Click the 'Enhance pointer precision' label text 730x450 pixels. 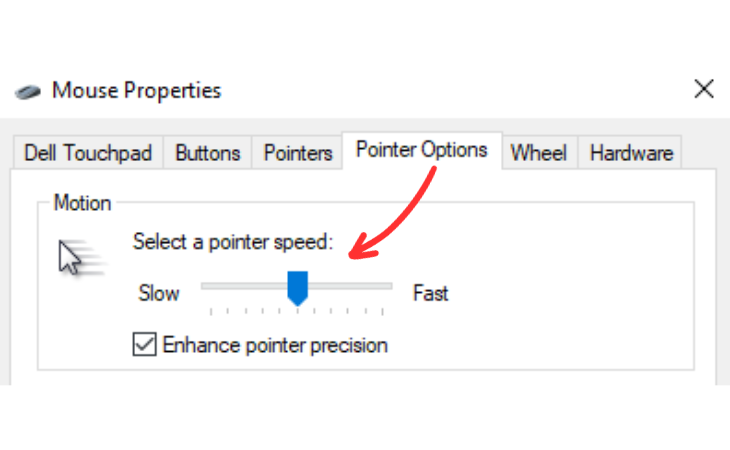(275, 346)
